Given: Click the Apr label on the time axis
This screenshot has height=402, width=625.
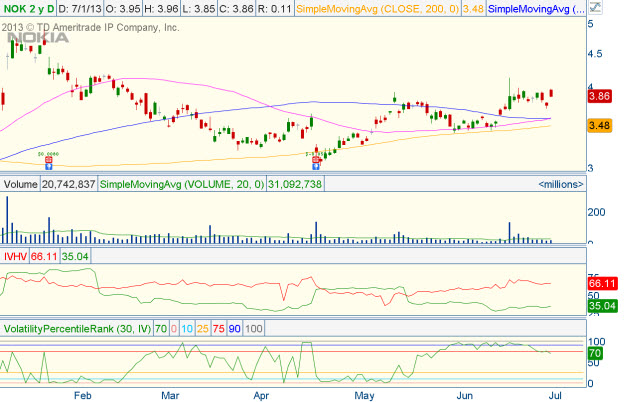Looking at the screenshot, I should [x=262, y=395].
